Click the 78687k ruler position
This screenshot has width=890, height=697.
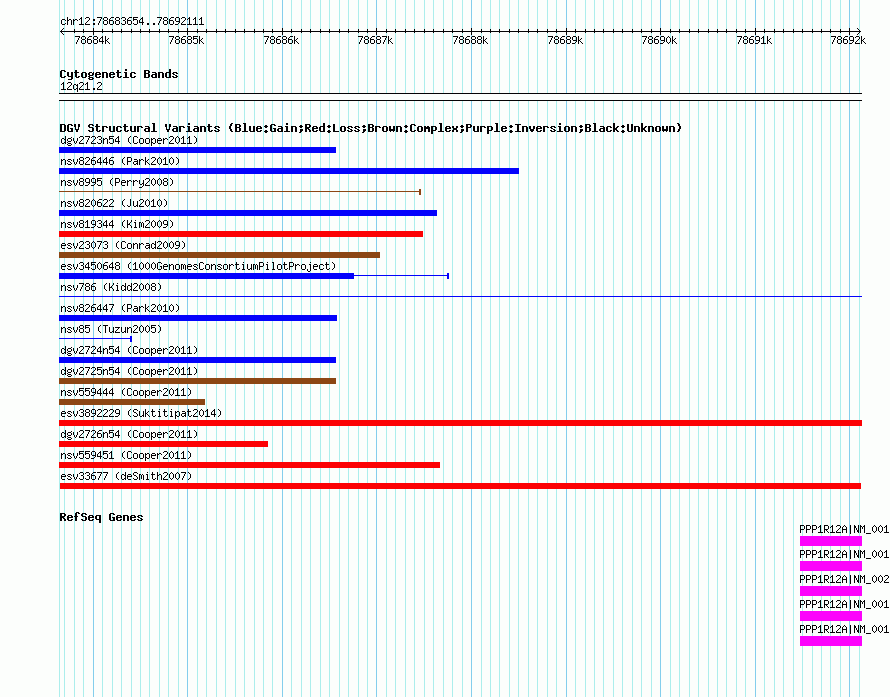(x=375, y=40)
